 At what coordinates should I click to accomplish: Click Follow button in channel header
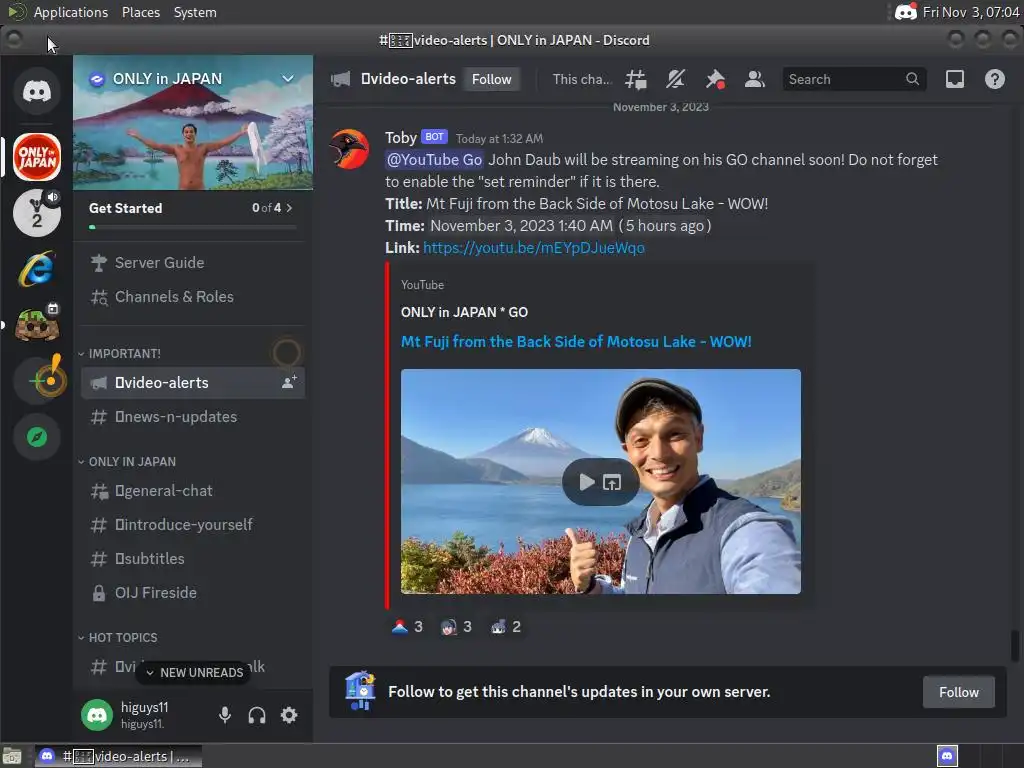[x=492, y=79]
